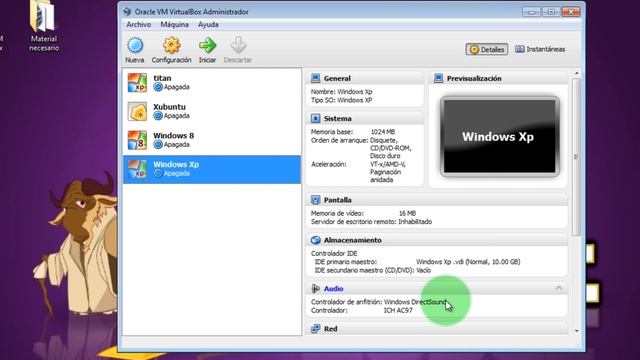Click the '16 MB' video memory value
This screenshot has width=640, height=360.
tap(407, 213)
